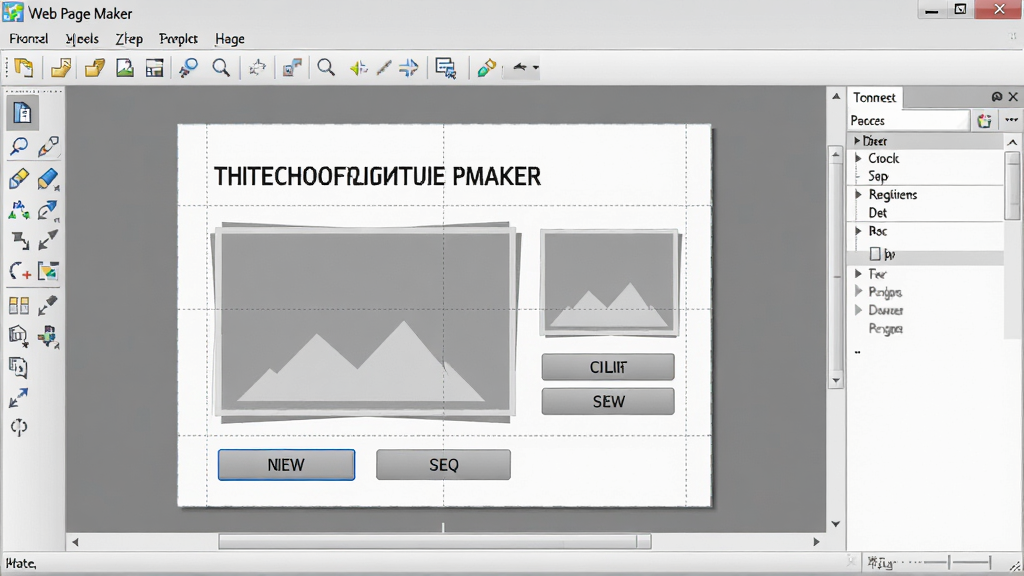Expand the Crock tree node

pos(859,158)
